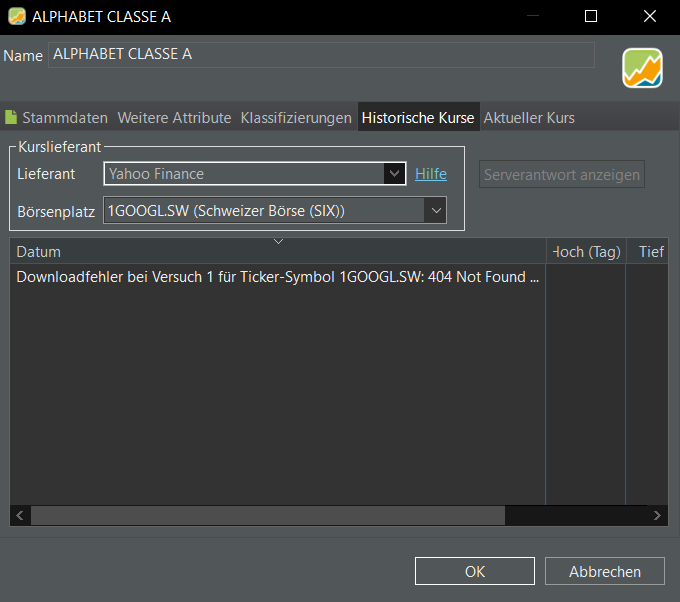Click the Hilfe link
Viewport: 680px width, 602px height.
[x=431, y=174]
